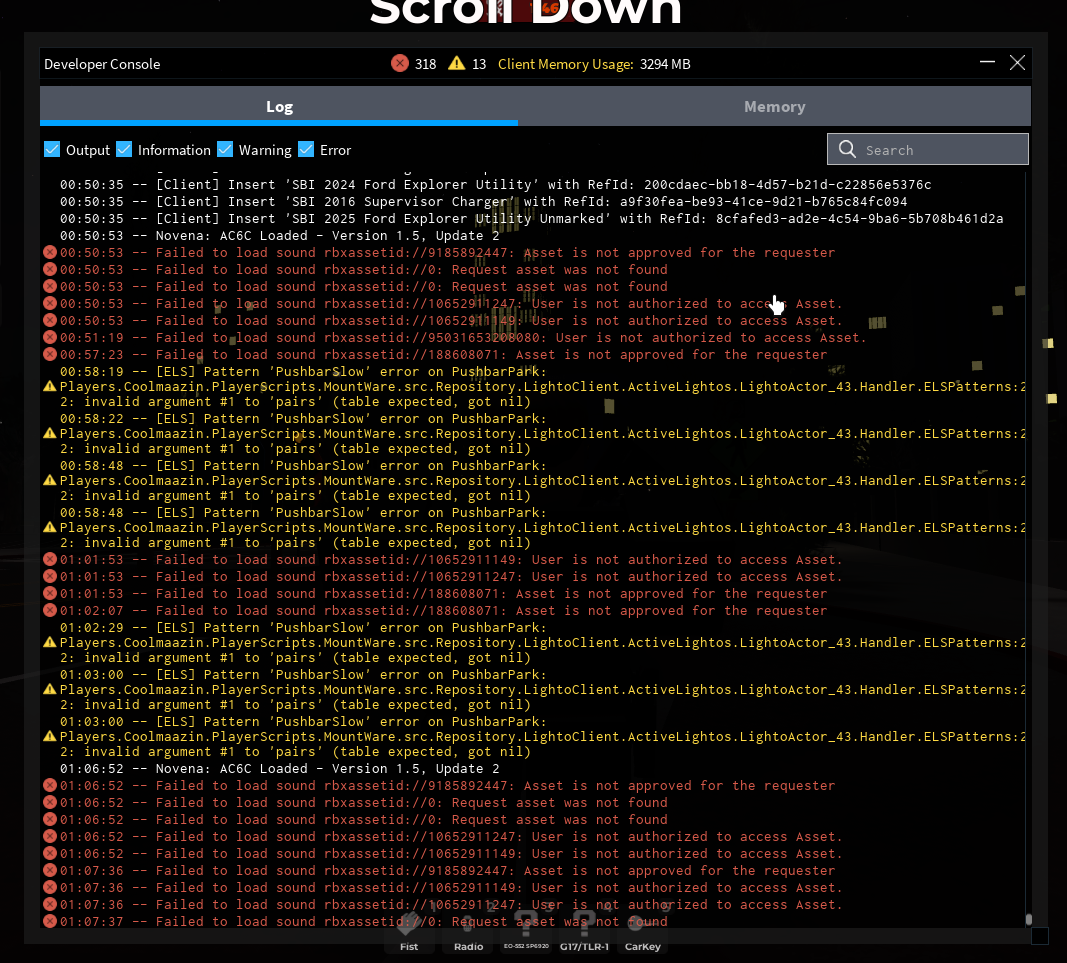The image size is (1067, 963).
Task: Click the log vertical scrollbar thumb
Action: point(1028,919)
